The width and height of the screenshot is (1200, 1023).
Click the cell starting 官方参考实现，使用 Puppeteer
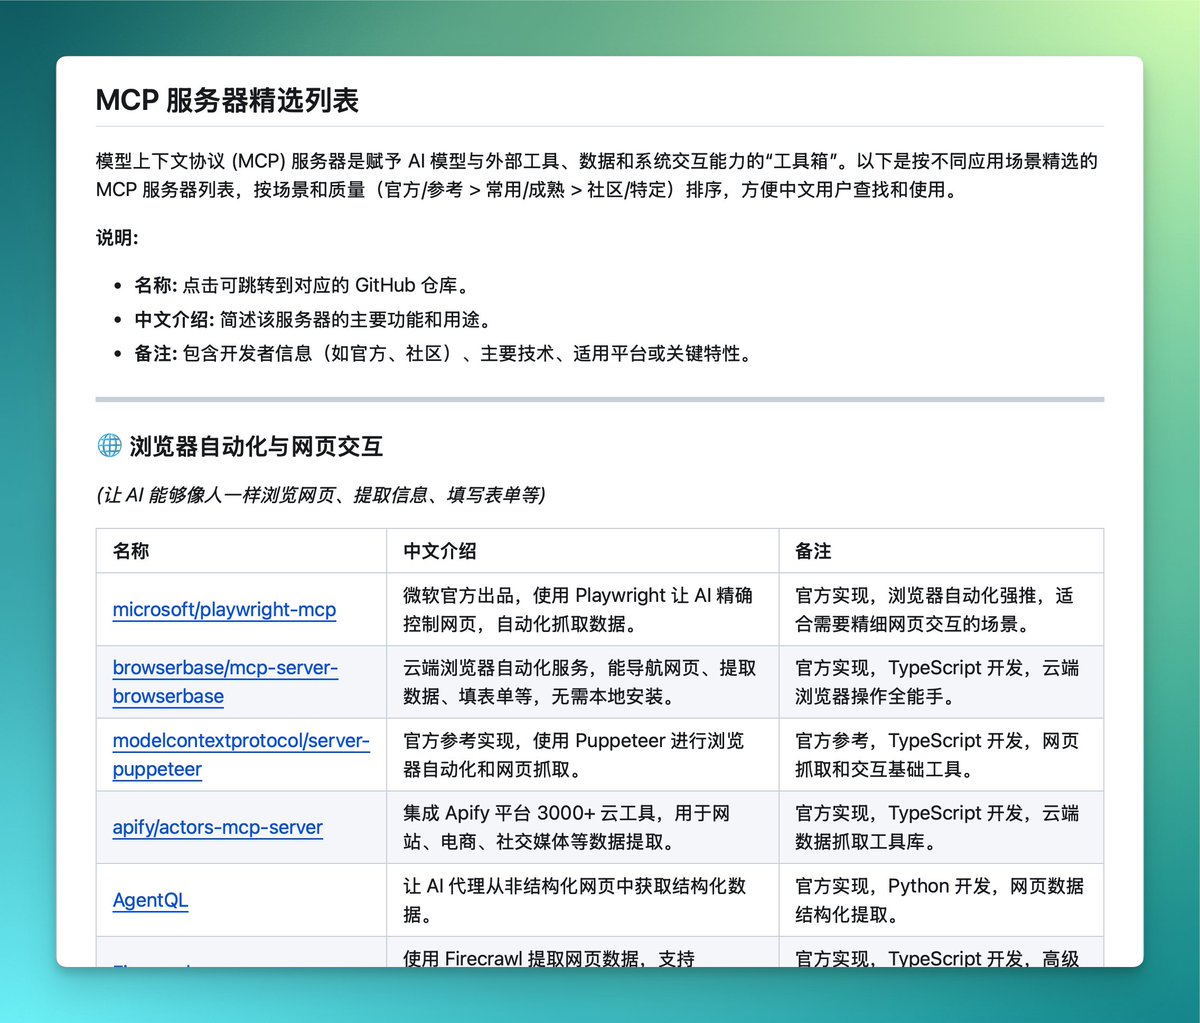tap(582, 755)
